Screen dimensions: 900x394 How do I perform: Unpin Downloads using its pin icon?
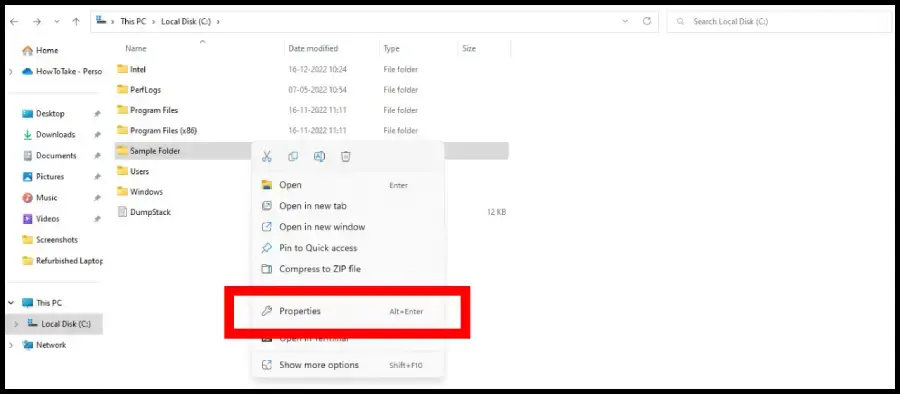[97, 134]
